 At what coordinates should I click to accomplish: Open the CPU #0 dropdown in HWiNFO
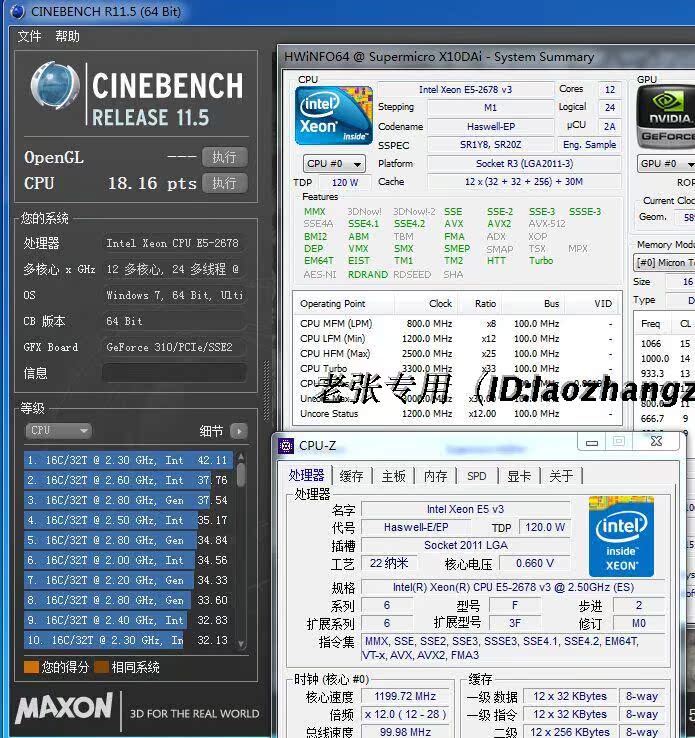coord(334,164)
